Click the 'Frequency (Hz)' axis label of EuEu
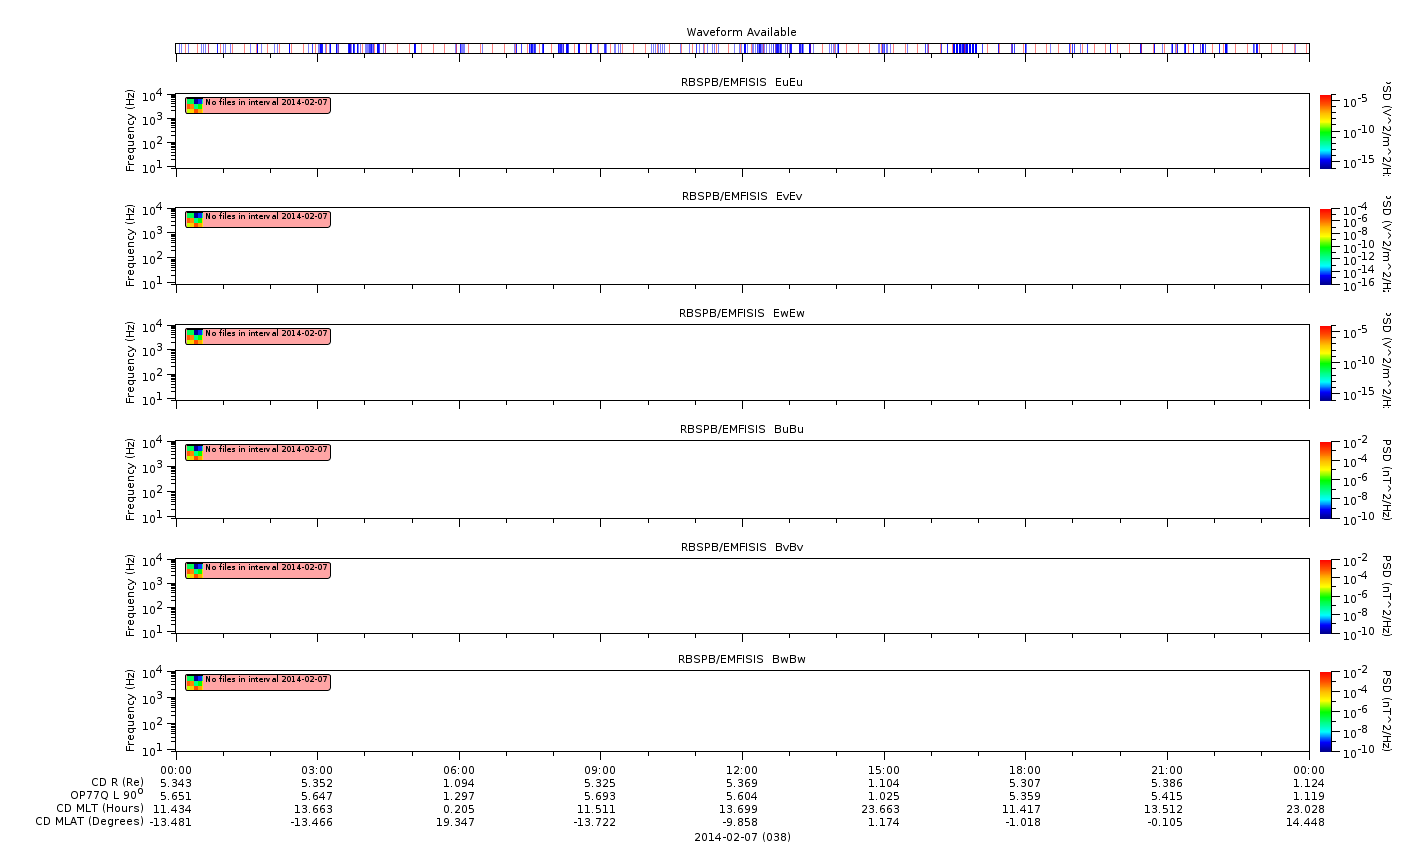The width and height of the screenshot is (1408, 859). [130, 131]
